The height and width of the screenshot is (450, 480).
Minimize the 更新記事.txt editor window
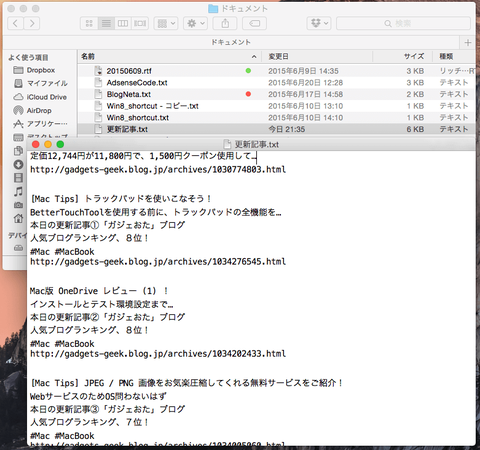click(x=48, y=144)
